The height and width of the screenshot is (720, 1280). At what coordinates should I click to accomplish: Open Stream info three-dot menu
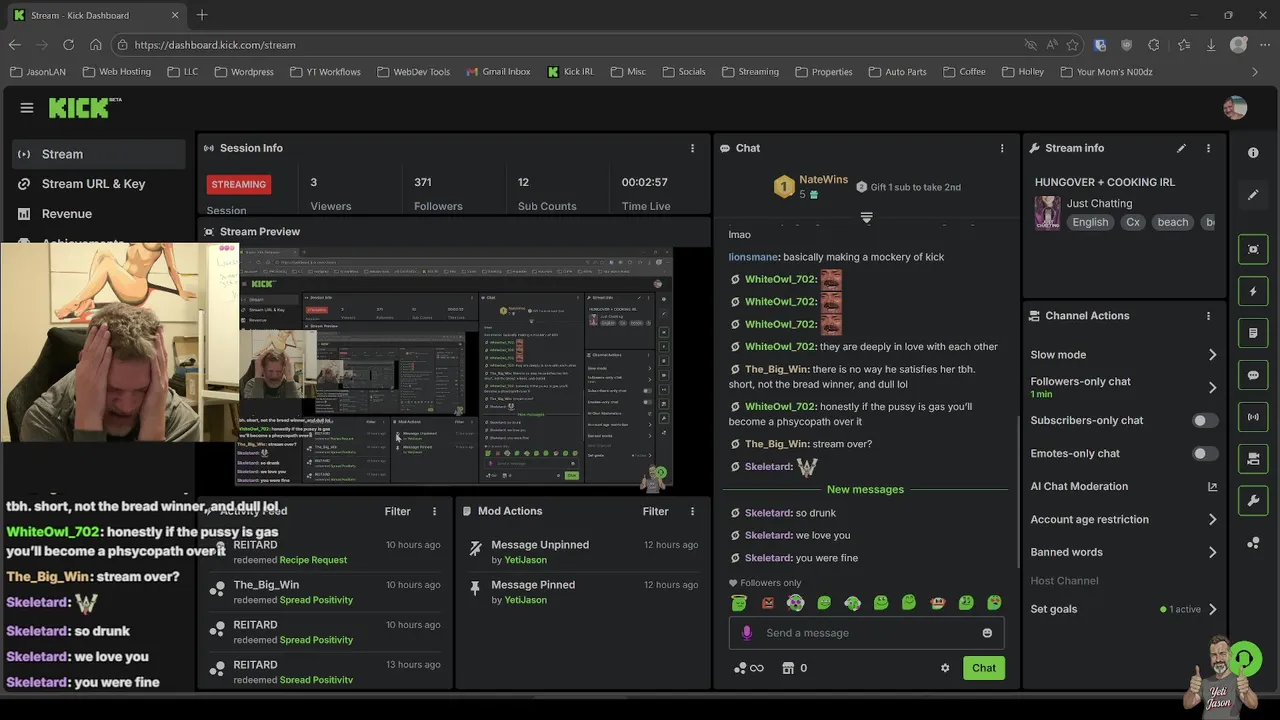pyautogui.click(x=1208, y=148)
